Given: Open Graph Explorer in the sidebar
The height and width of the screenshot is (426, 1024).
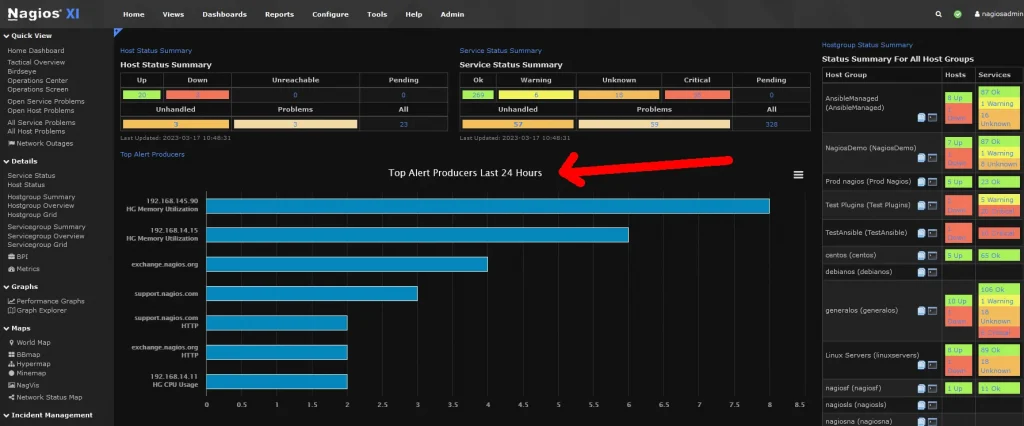Looking at the screenshot, I should pyautogui.click(x=37, y=310).
